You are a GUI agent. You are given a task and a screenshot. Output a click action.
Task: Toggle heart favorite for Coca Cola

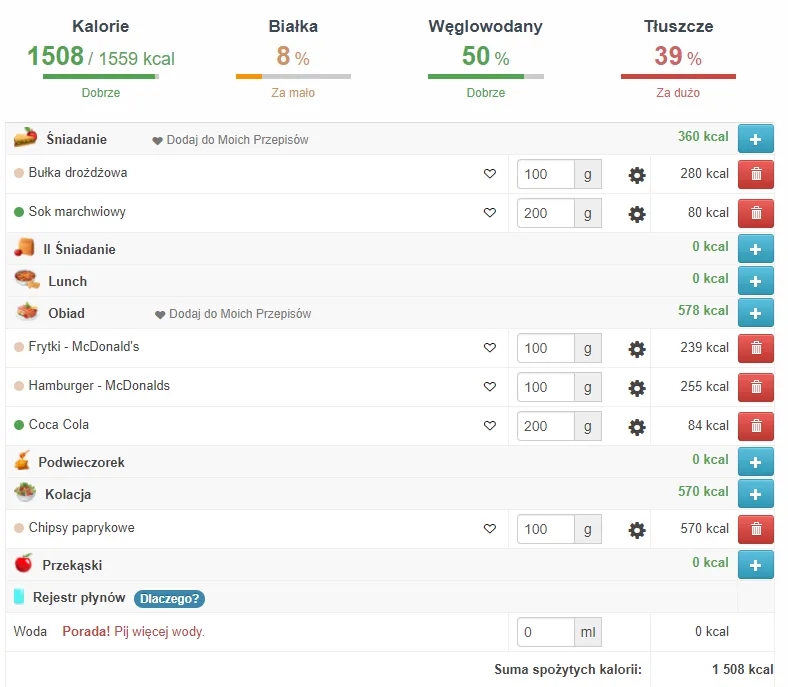tap(490, 426)
